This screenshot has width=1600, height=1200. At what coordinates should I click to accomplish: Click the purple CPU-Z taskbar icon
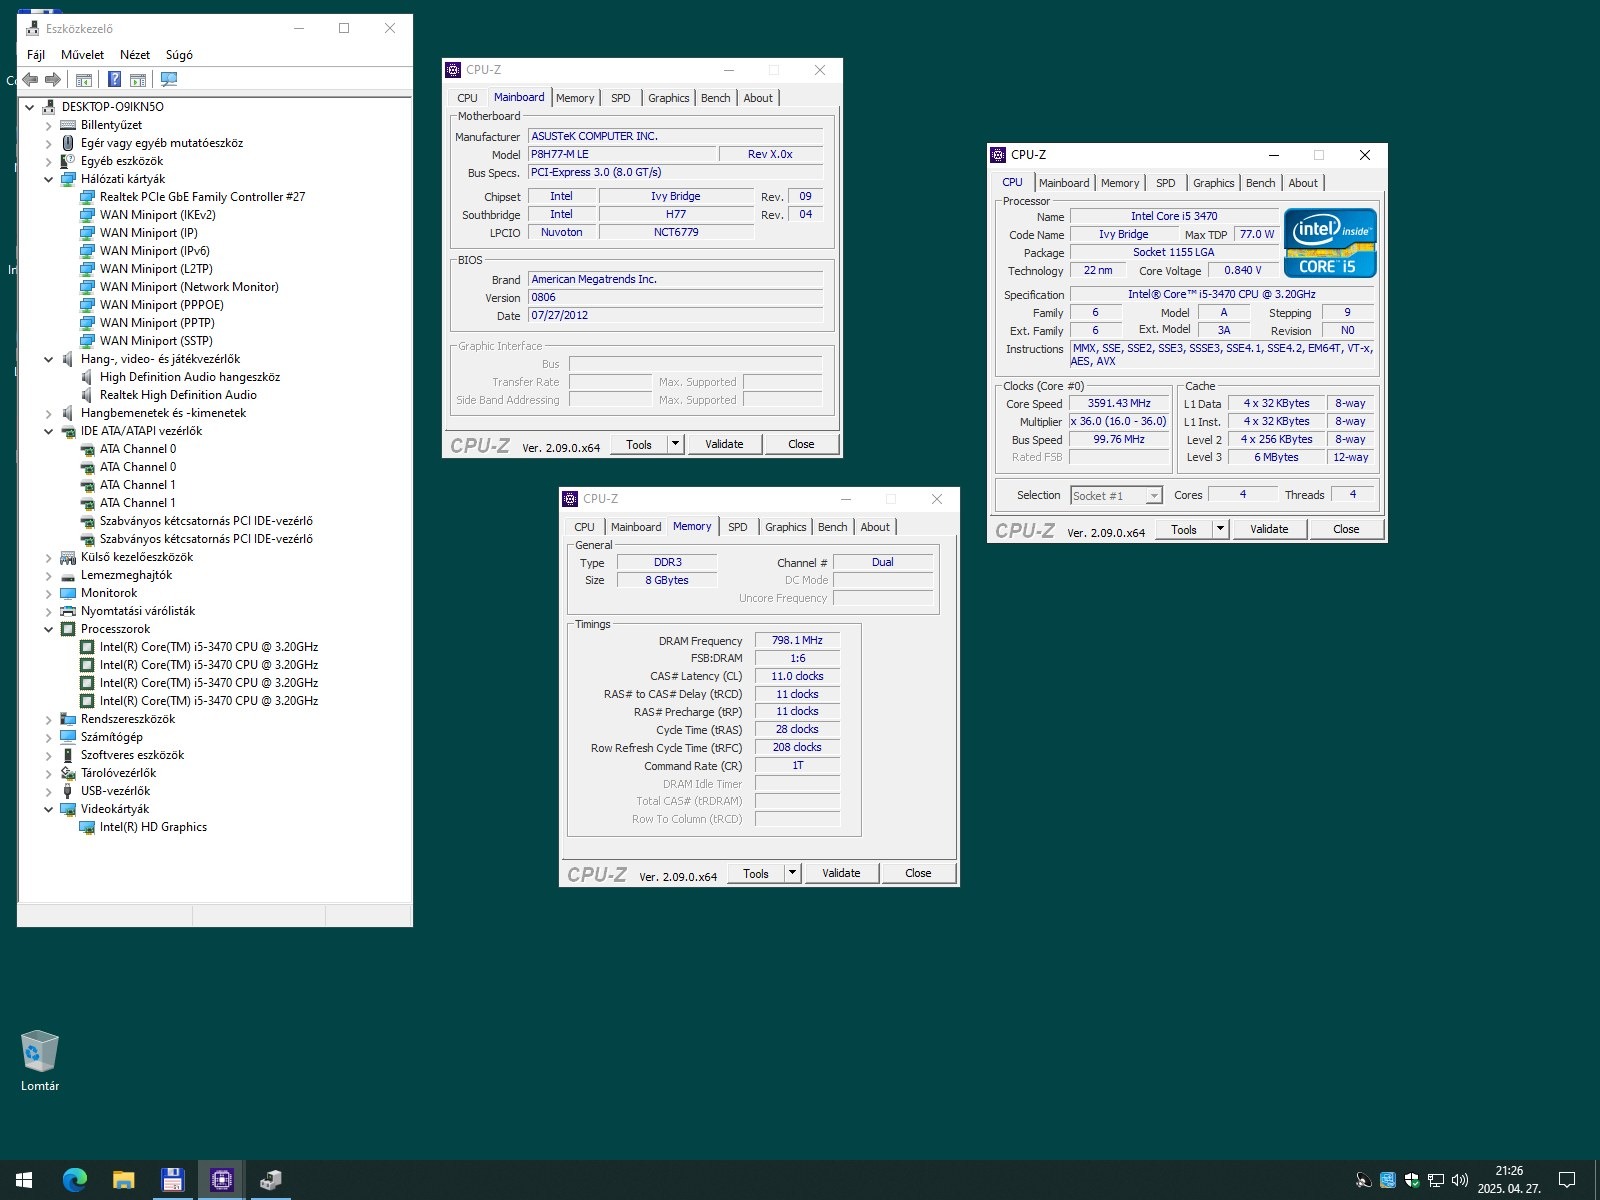pos(221,1180)
